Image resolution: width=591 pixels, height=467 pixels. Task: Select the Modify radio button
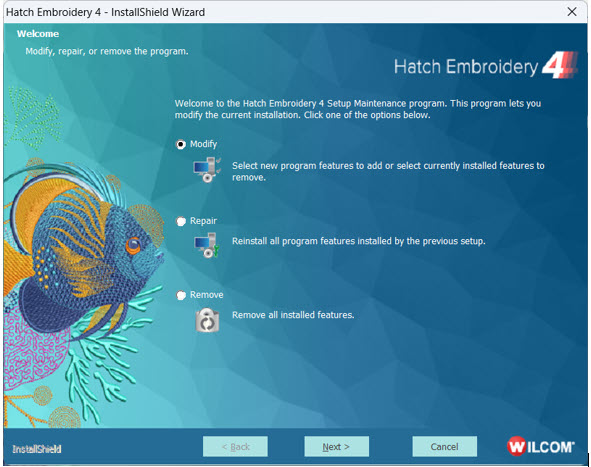[x=181, y=144]
